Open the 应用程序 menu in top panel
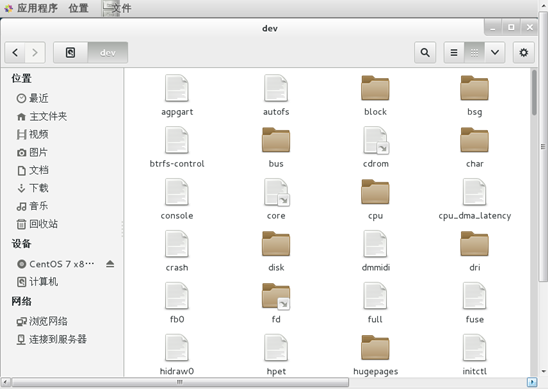The image size is (548, 389). [31, 8]
